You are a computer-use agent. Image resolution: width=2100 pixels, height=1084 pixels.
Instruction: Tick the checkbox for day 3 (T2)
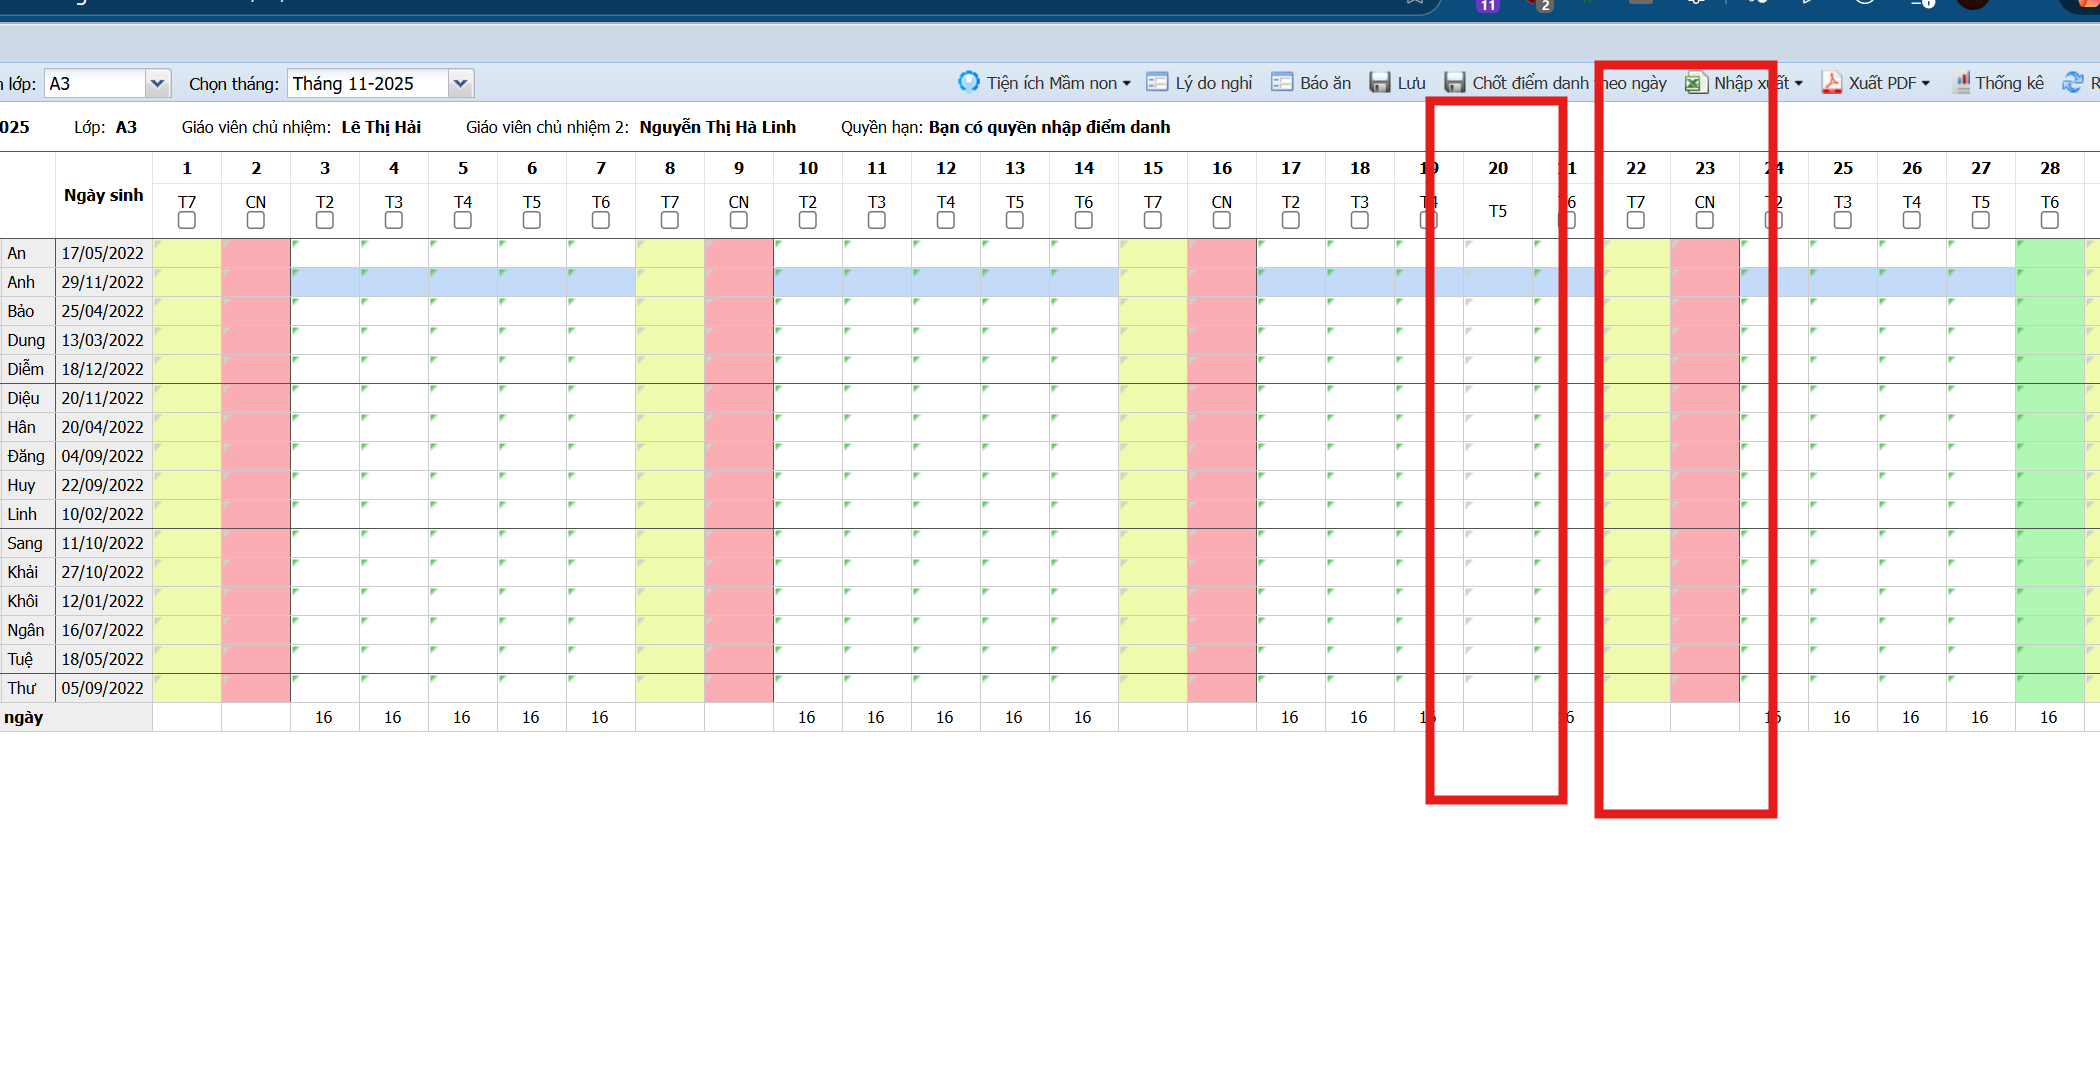click(x=325, y=220)
